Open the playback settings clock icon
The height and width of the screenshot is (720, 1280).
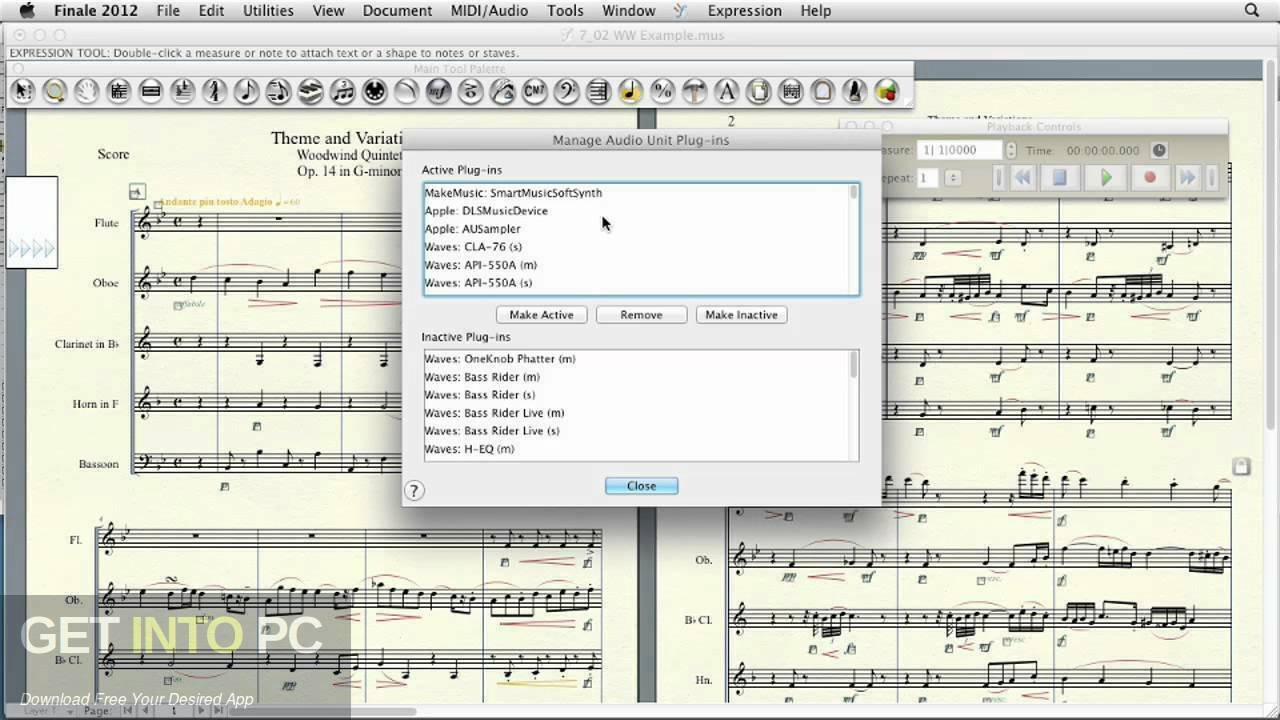click(x=1159, y=150)
